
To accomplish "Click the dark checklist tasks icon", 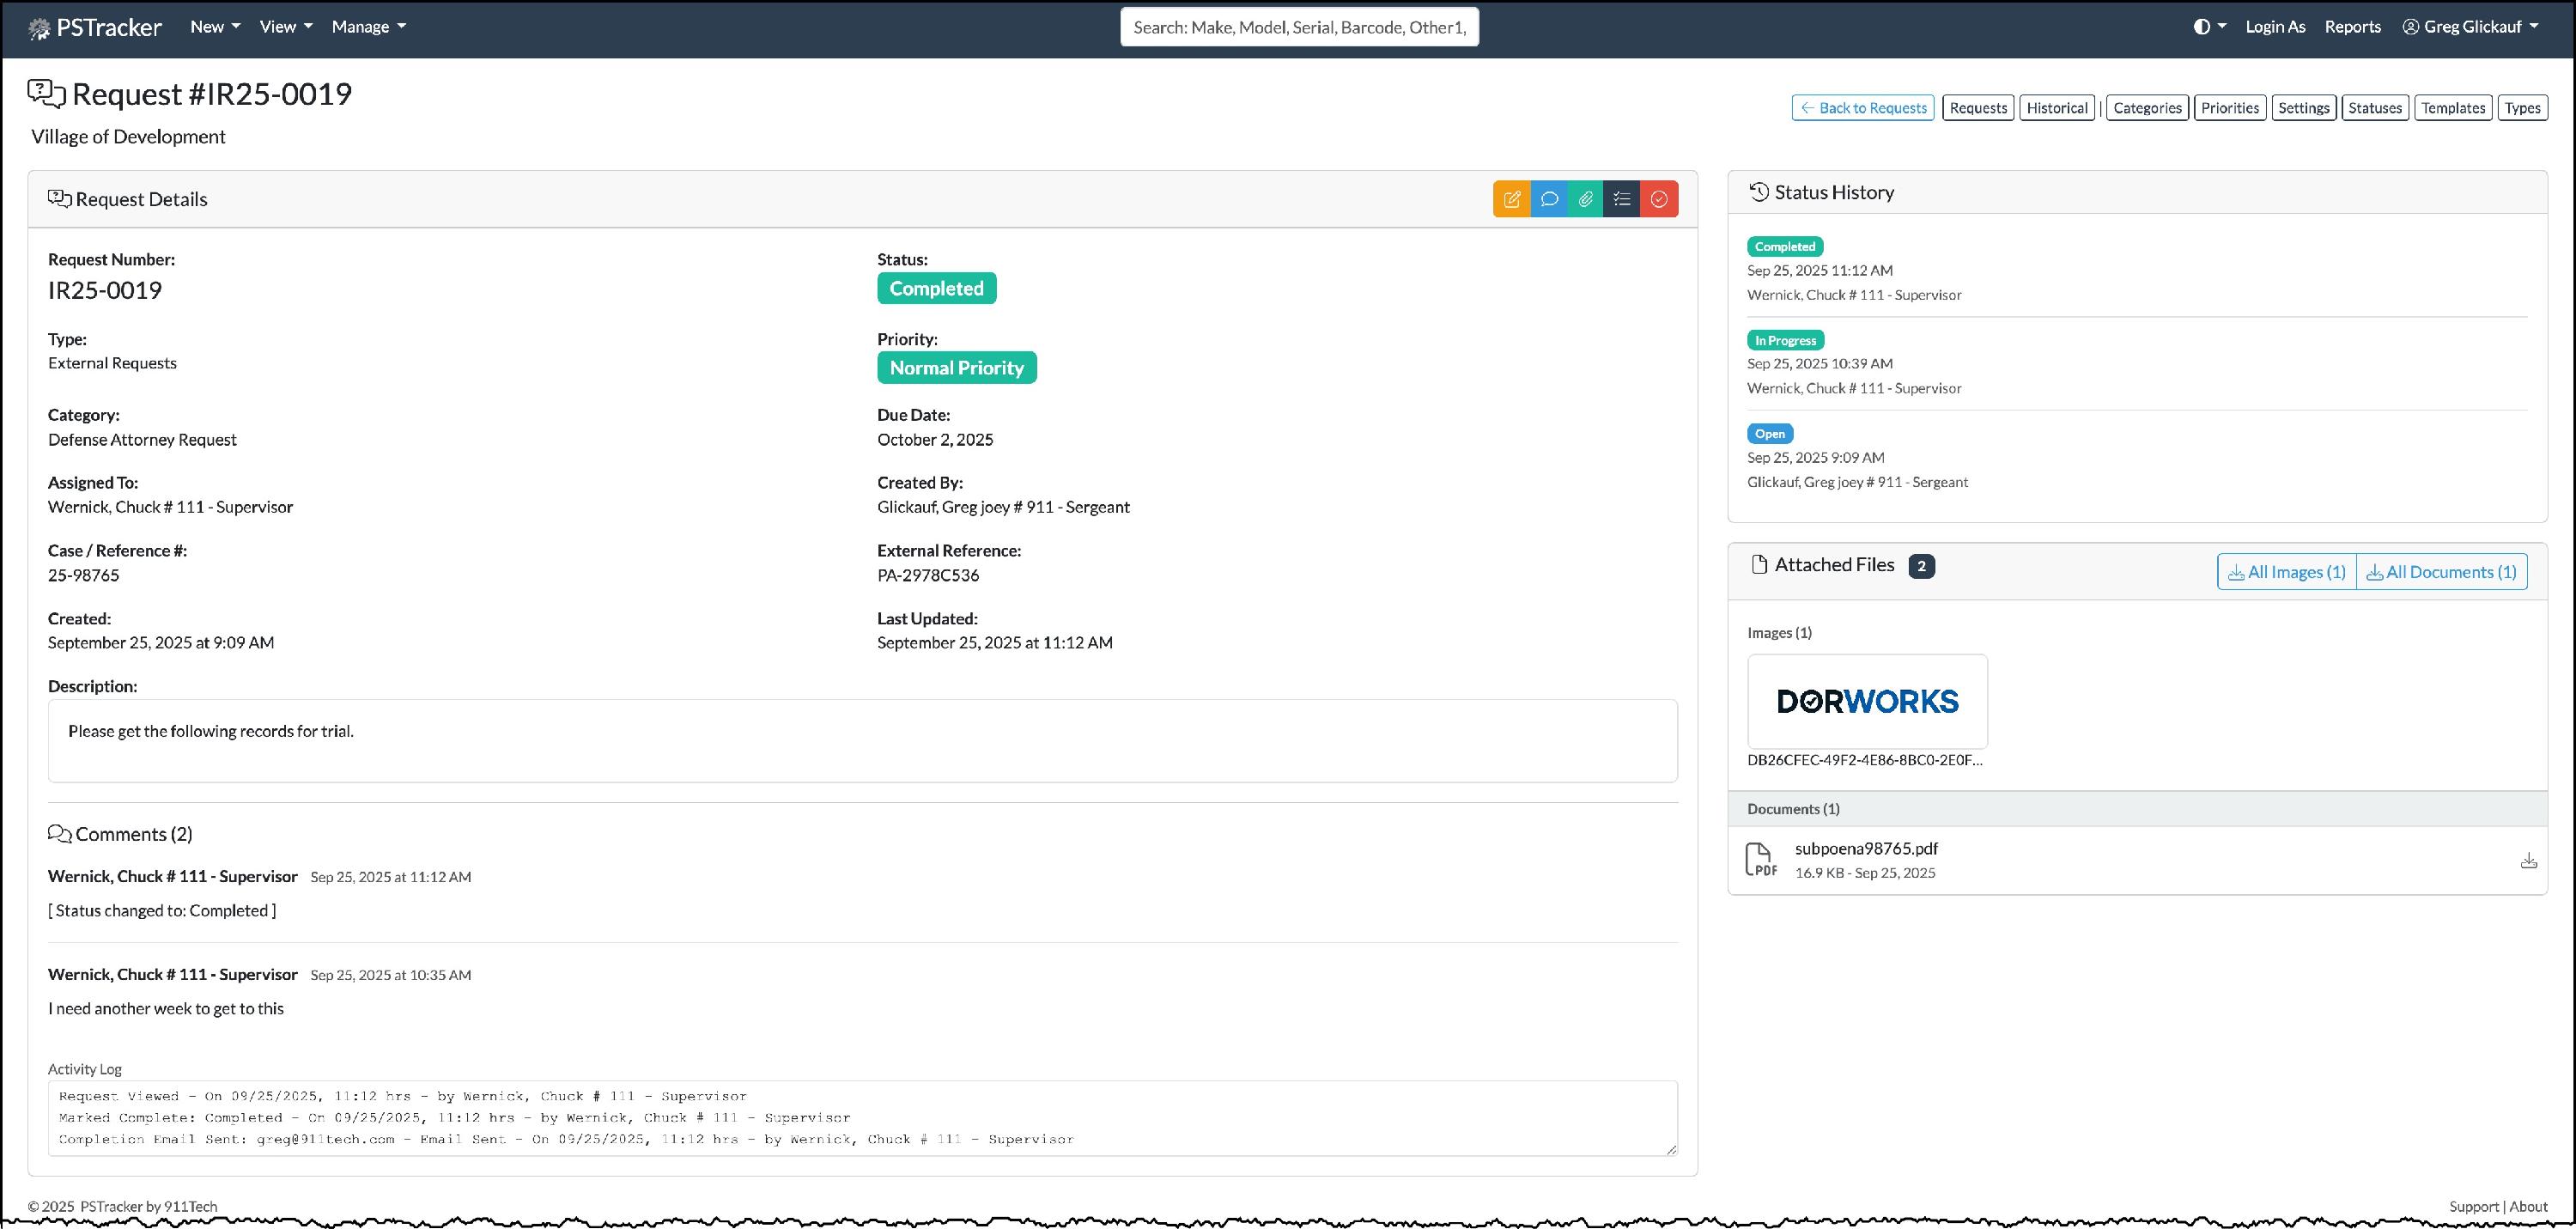I will pyautogui.click(x=1622, y=199).
